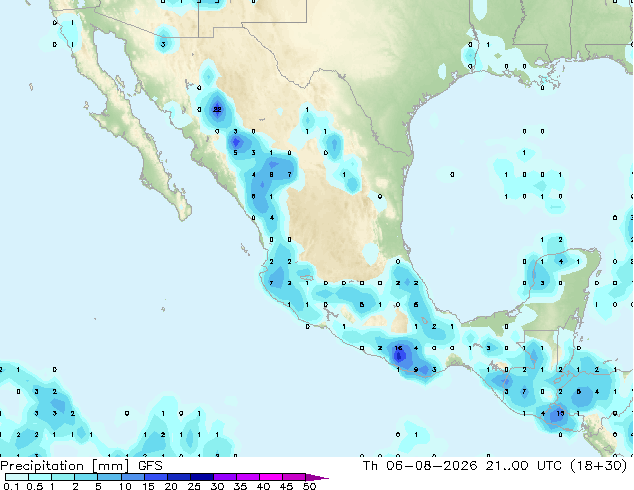
Task: Click the legend label "10"
Action: click(125, 486)
